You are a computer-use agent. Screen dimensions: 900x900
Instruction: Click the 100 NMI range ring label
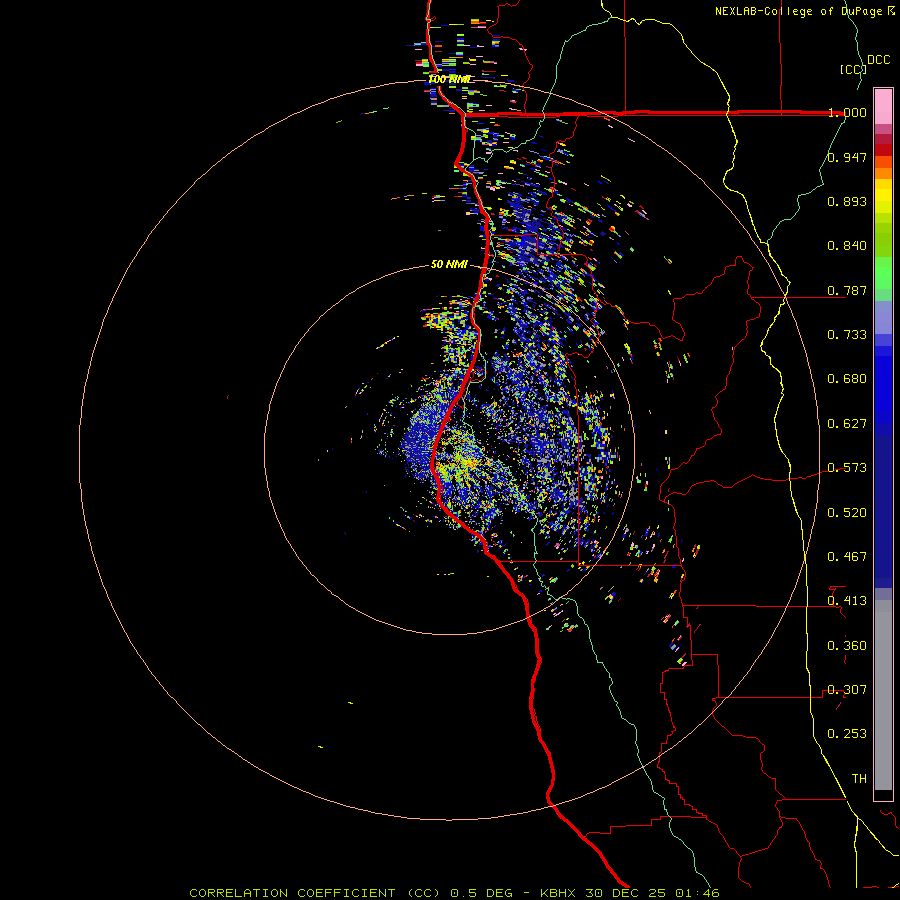[450, 79]
